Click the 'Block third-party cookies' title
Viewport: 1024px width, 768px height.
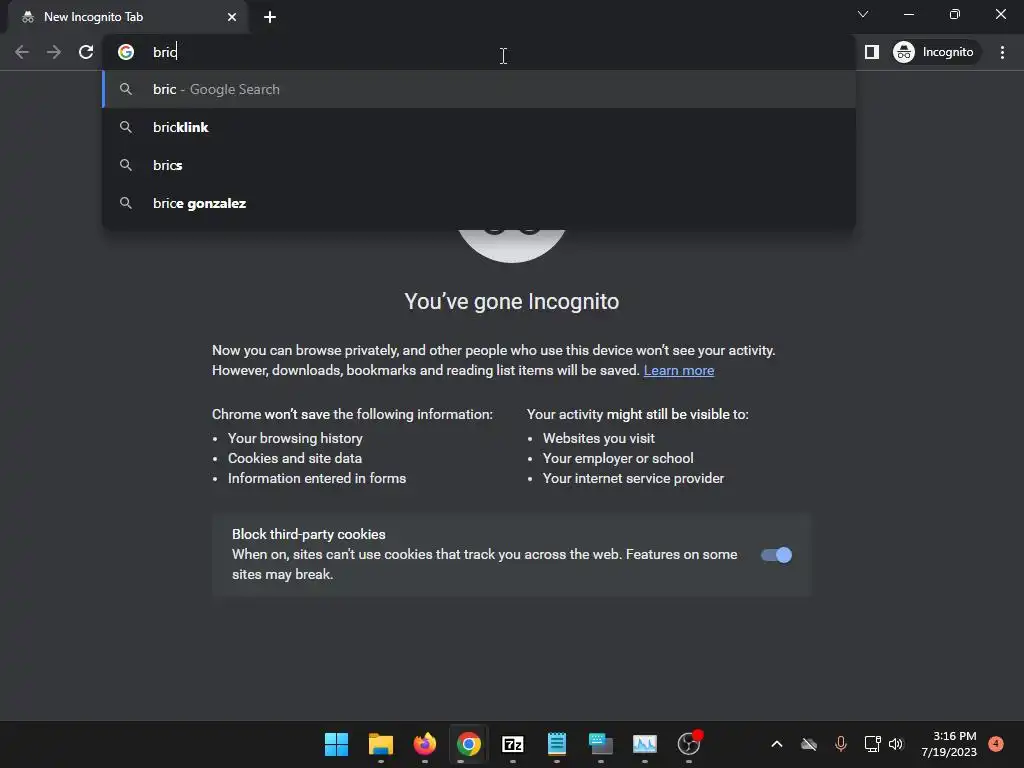[308, 534]
